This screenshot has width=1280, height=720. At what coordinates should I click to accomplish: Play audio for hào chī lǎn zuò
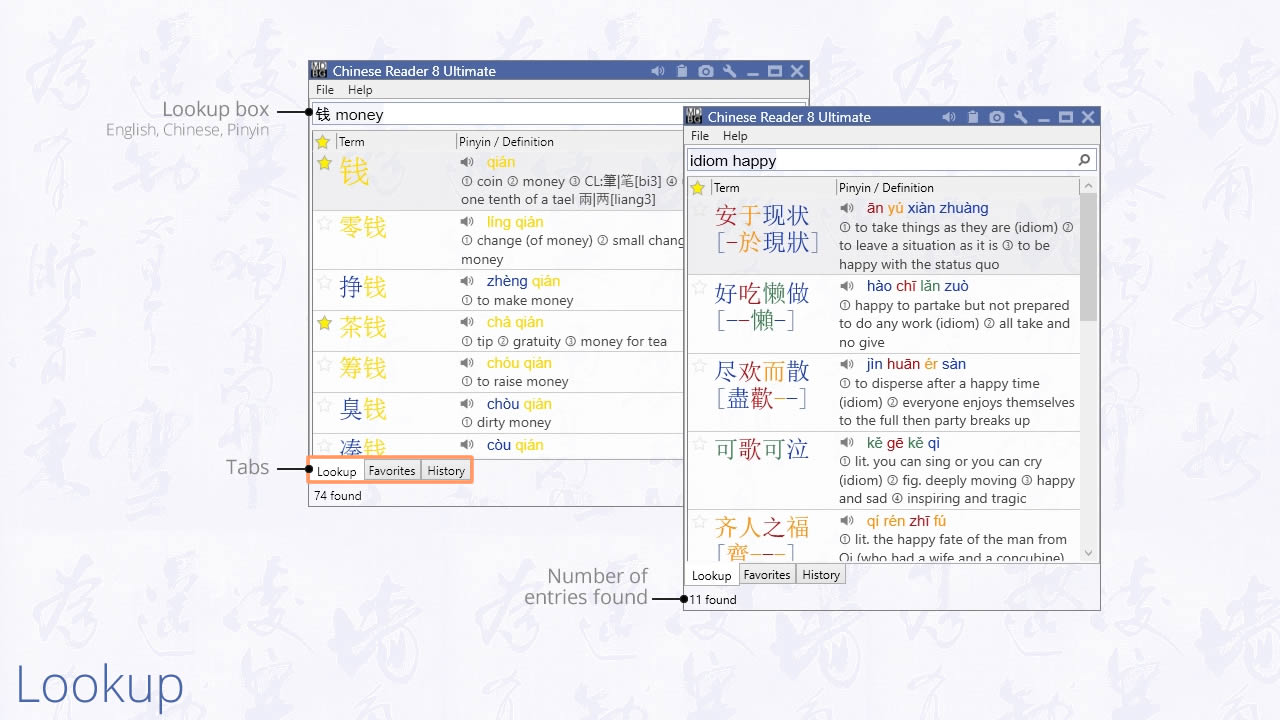pos(847,286)
